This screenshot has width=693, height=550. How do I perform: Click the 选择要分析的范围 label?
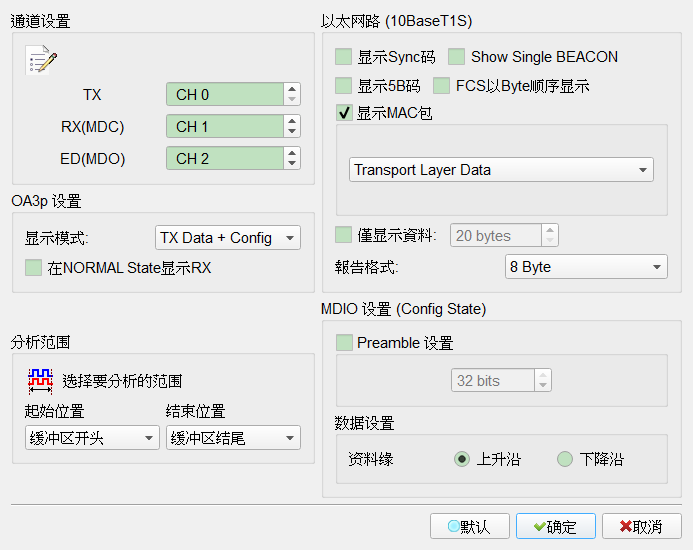point(122,381)
